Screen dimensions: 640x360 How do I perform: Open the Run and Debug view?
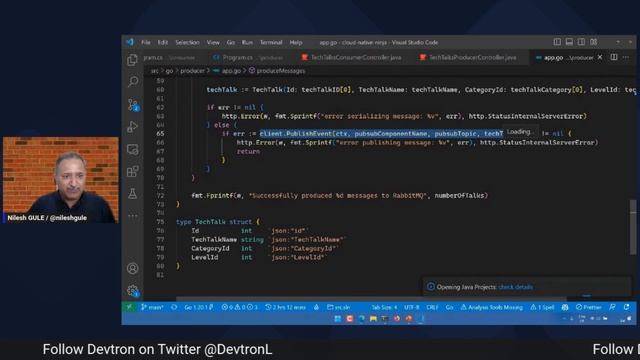(x=133, y=127)
